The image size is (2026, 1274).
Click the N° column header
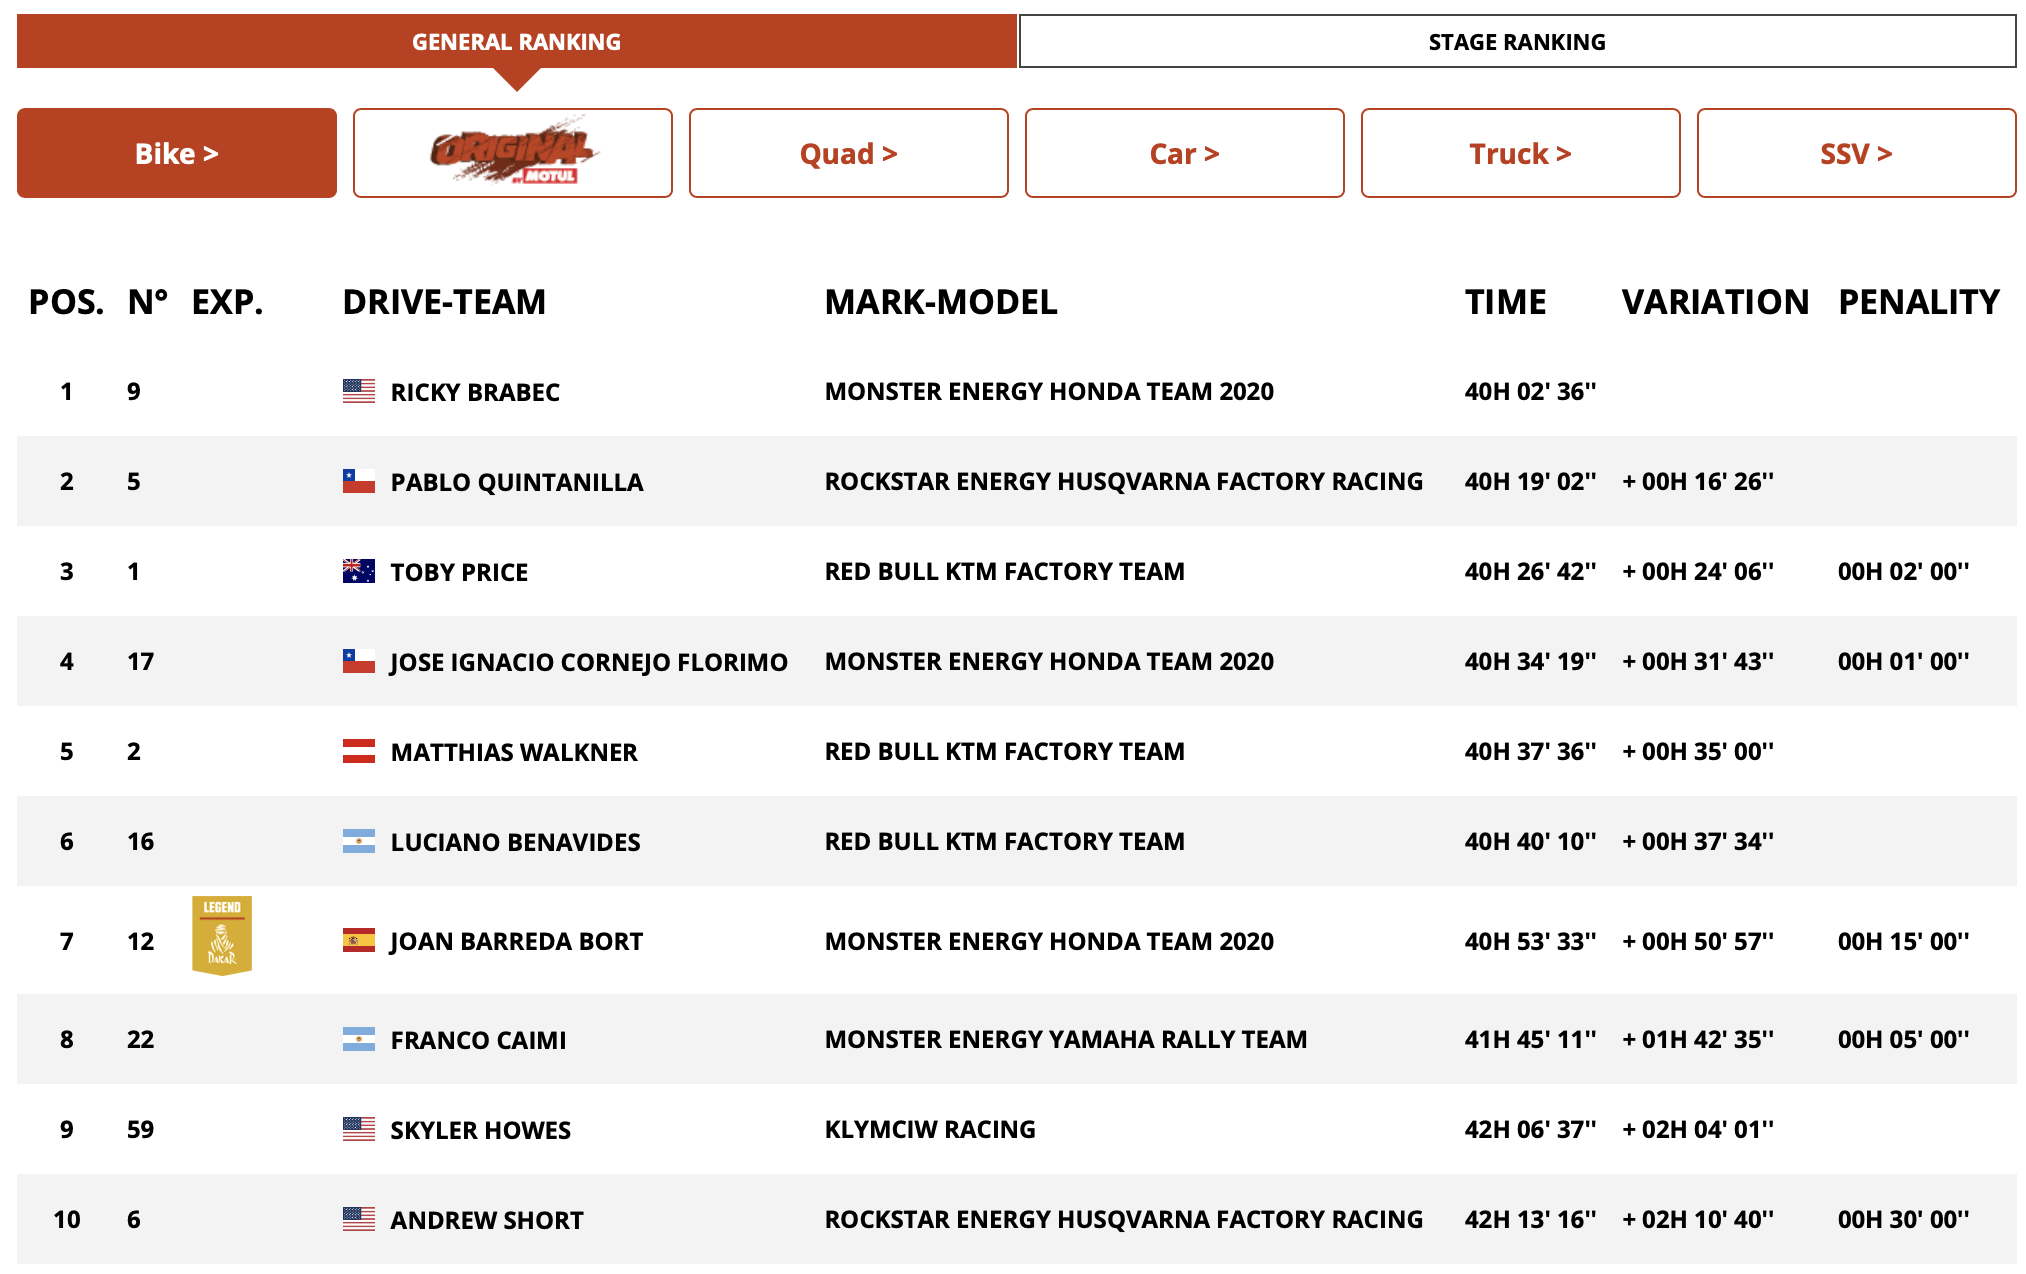tap(148, 302)
